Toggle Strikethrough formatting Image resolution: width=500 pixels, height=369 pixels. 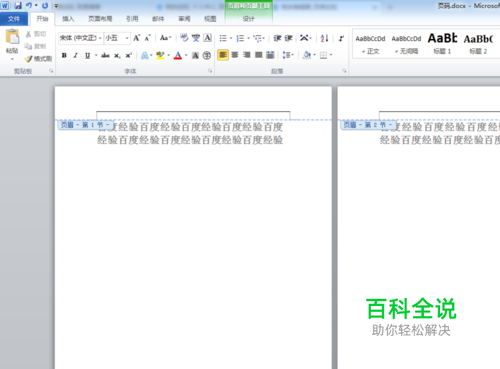click(x=105, y=55)
